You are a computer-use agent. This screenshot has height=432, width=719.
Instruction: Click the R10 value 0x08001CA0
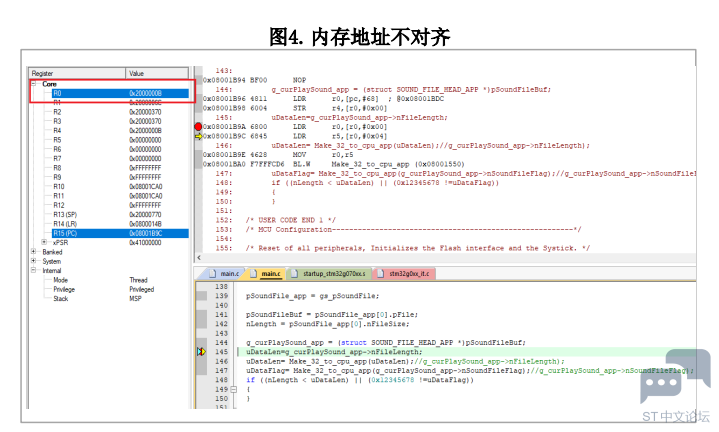coord(146,186)
